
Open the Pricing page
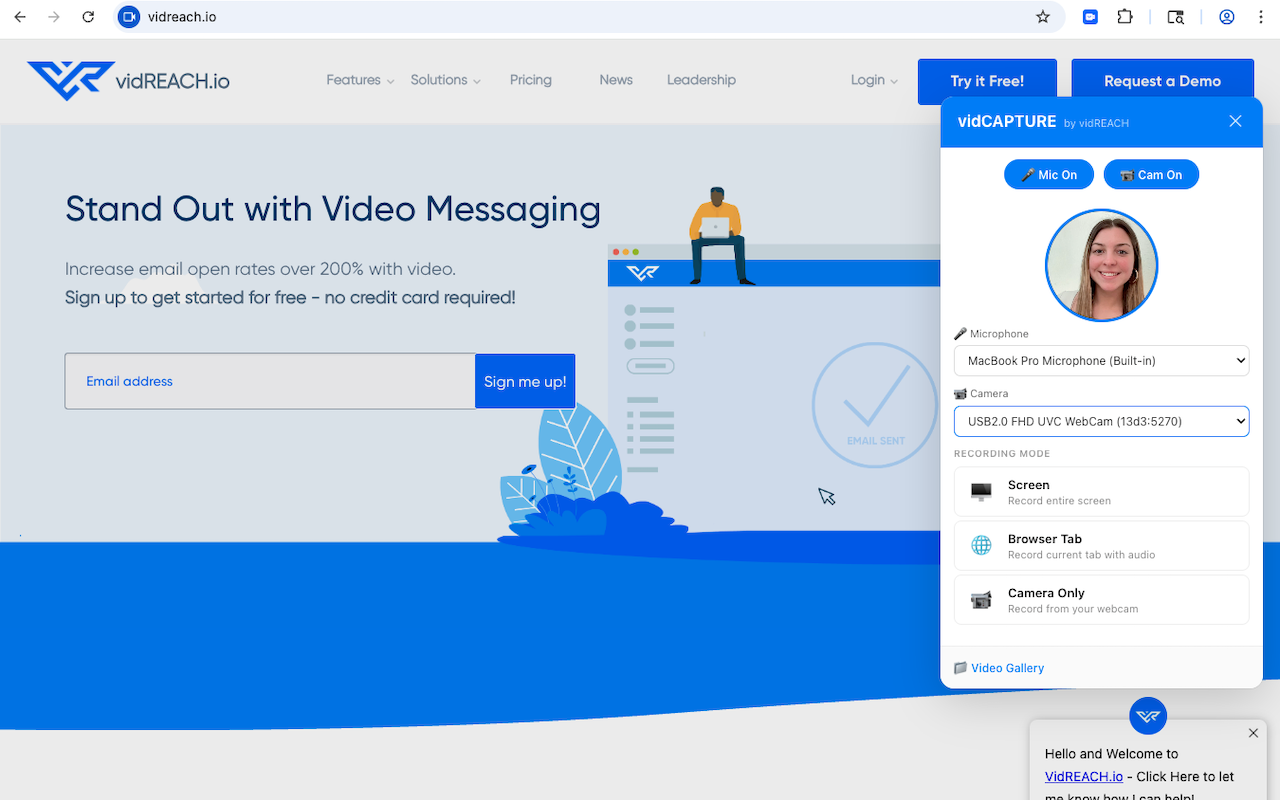point(531,80)
